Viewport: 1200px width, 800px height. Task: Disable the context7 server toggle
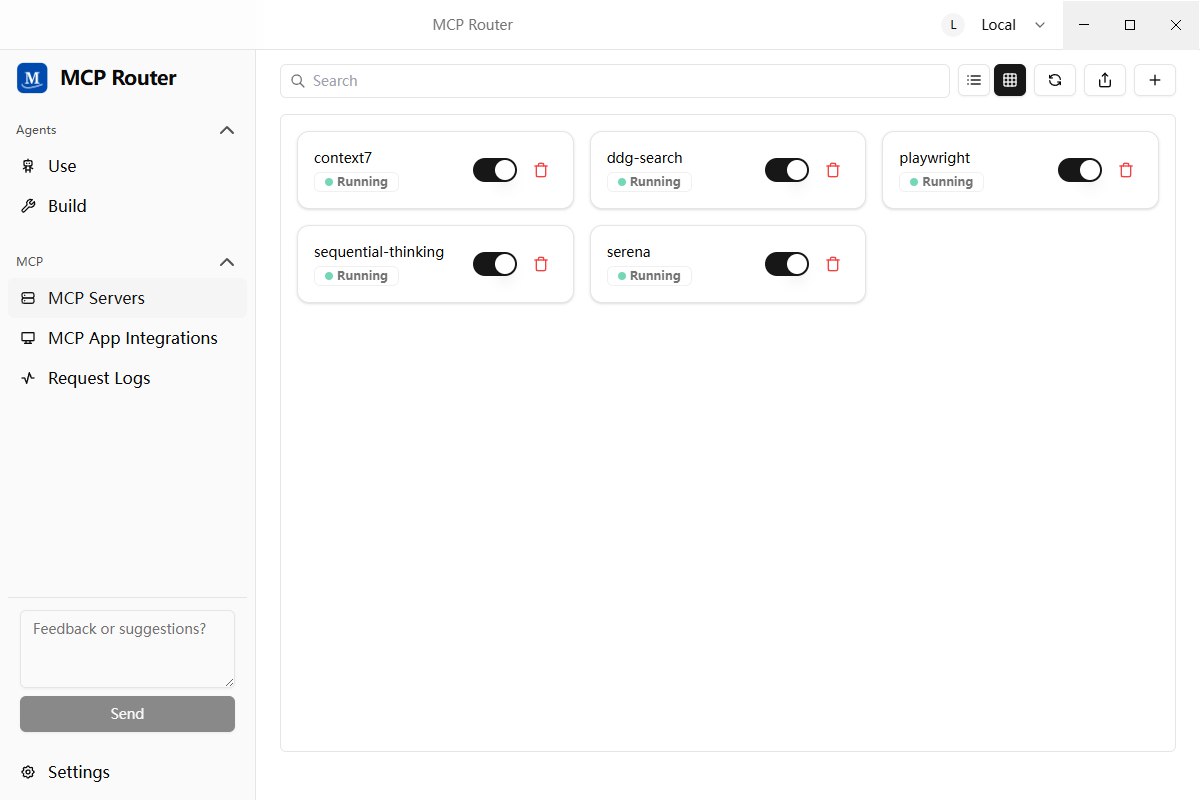[495, 170]
